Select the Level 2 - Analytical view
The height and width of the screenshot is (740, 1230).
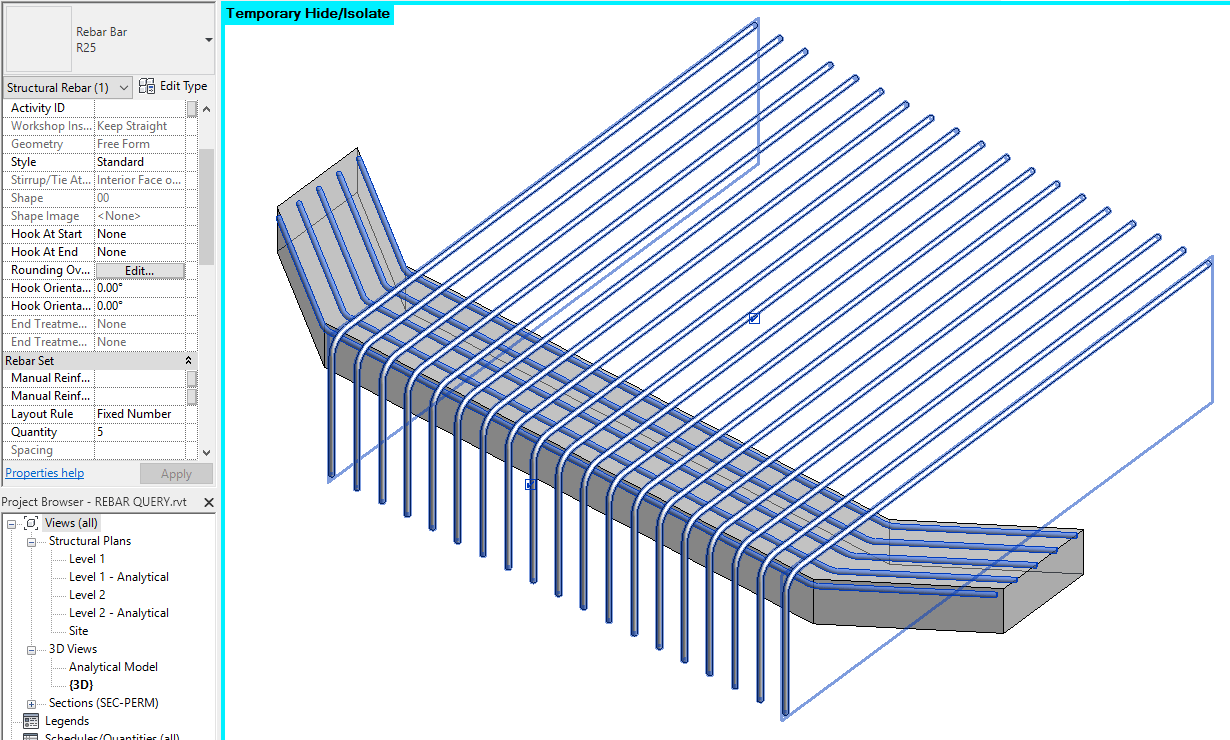point(120,612)
